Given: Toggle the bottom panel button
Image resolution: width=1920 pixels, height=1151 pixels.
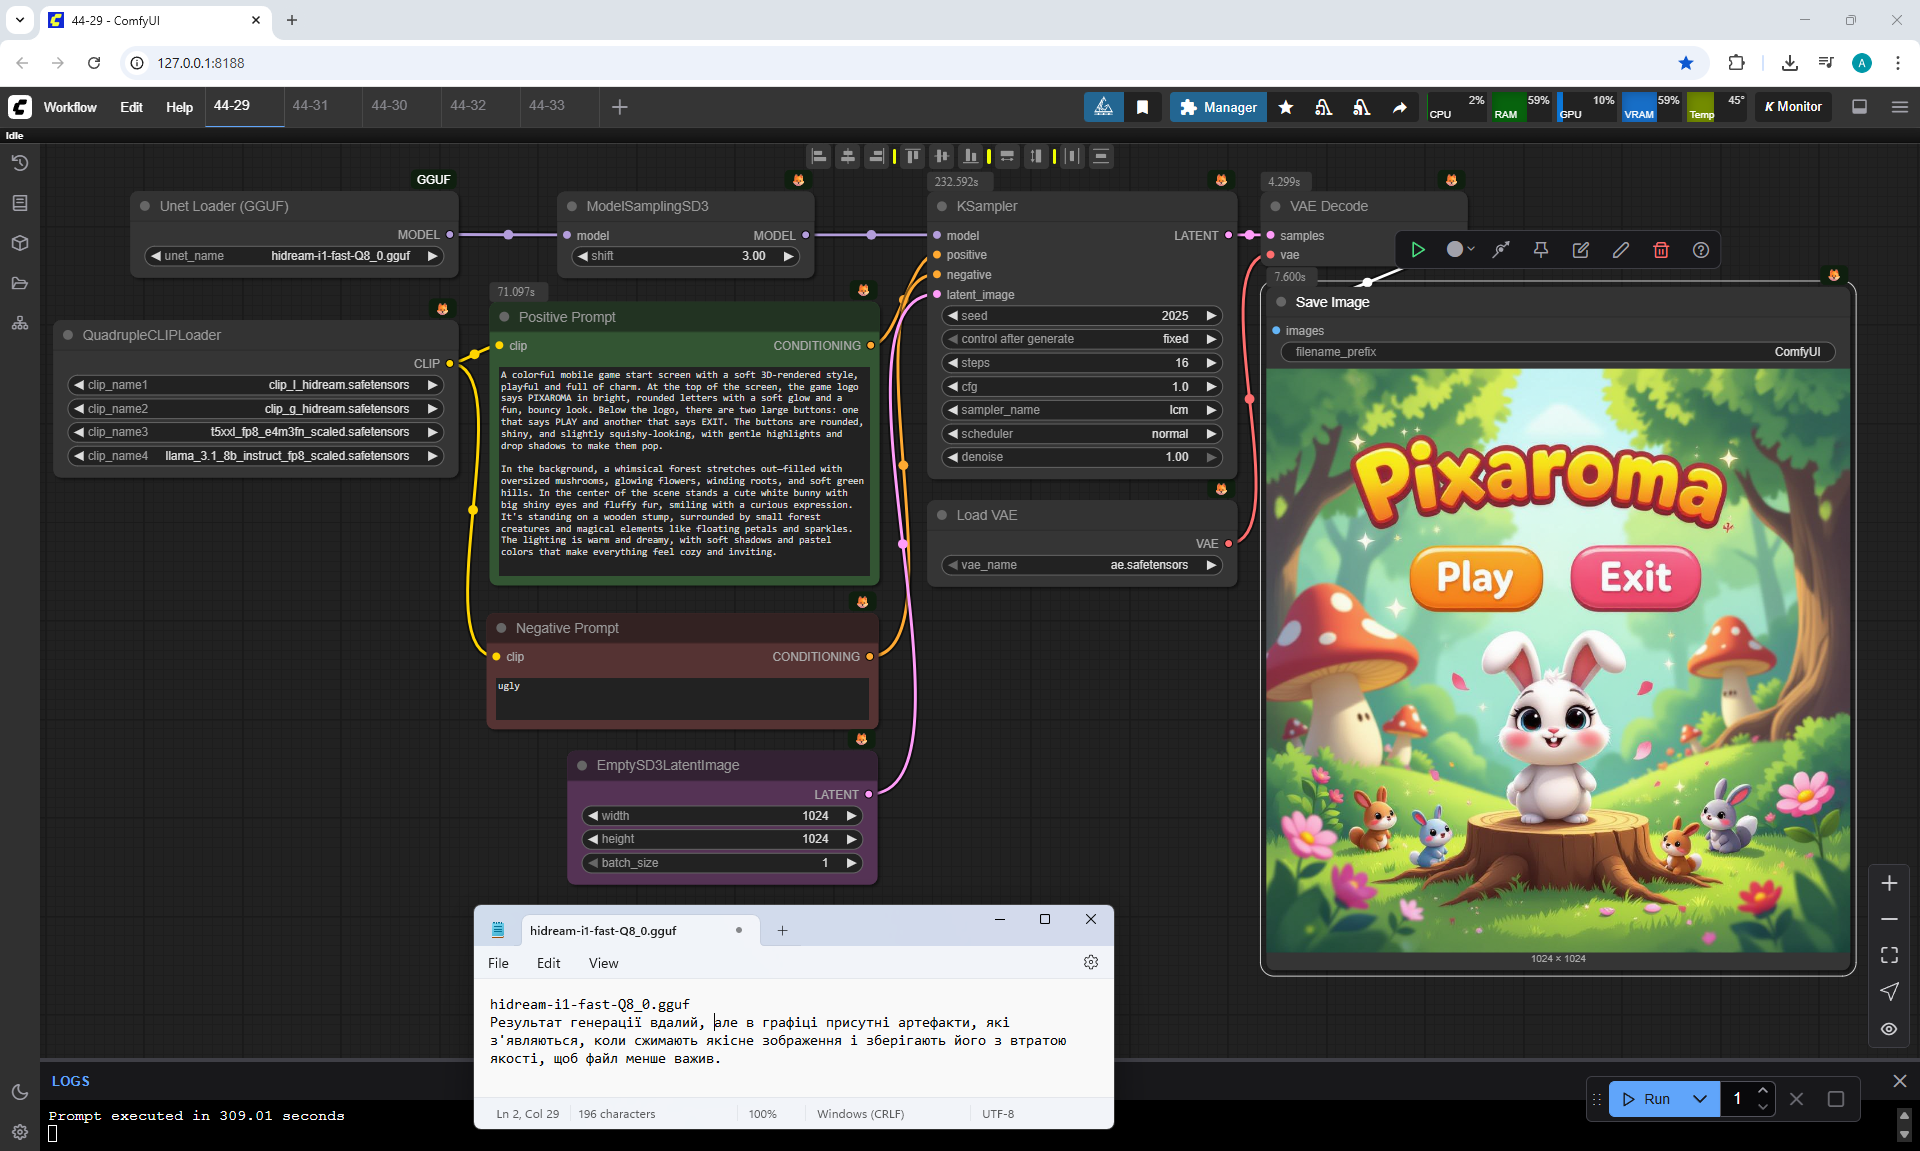Looking at the screenshot, I should point(1860,107).
